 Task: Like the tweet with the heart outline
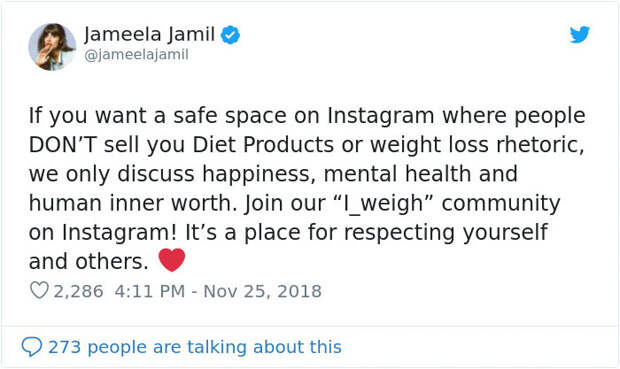pyautogui.click(x=39, y=290)
